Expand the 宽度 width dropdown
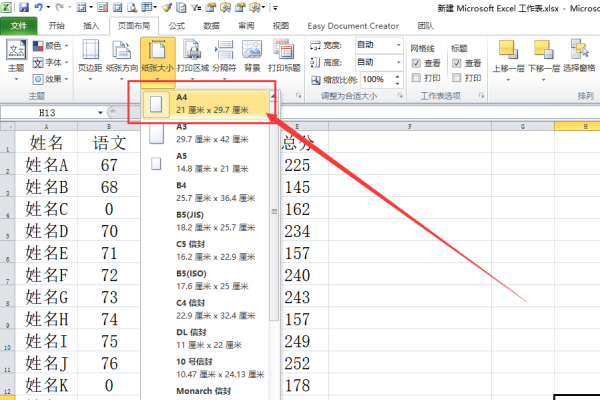Viewport: 600px width, 400px height. [x=395, y=45]
